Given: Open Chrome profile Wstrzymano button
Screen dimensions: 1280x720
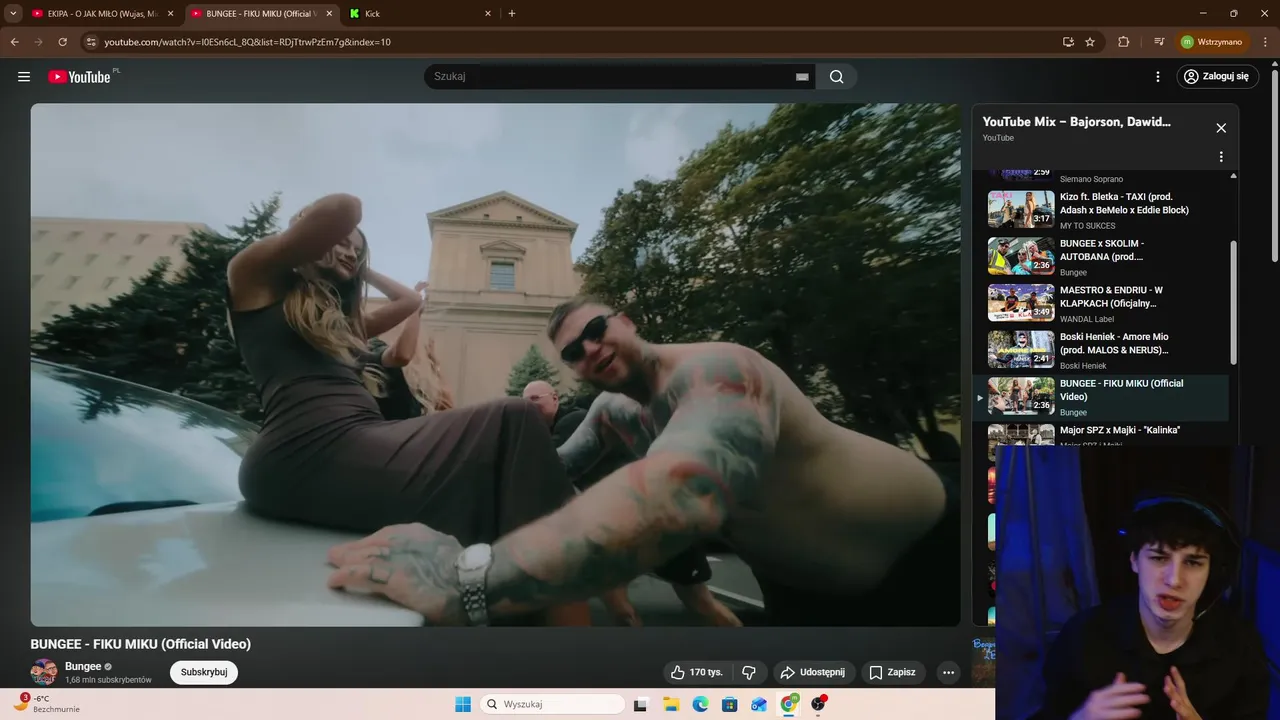Looking at the screenshot, I should [x=1211, y=42].
